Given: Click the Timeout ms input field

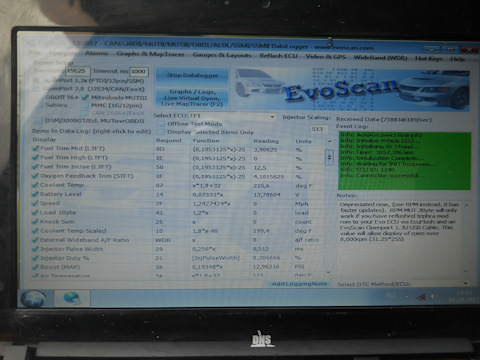Looking at the screenshot, I should [x=139, y=71].
